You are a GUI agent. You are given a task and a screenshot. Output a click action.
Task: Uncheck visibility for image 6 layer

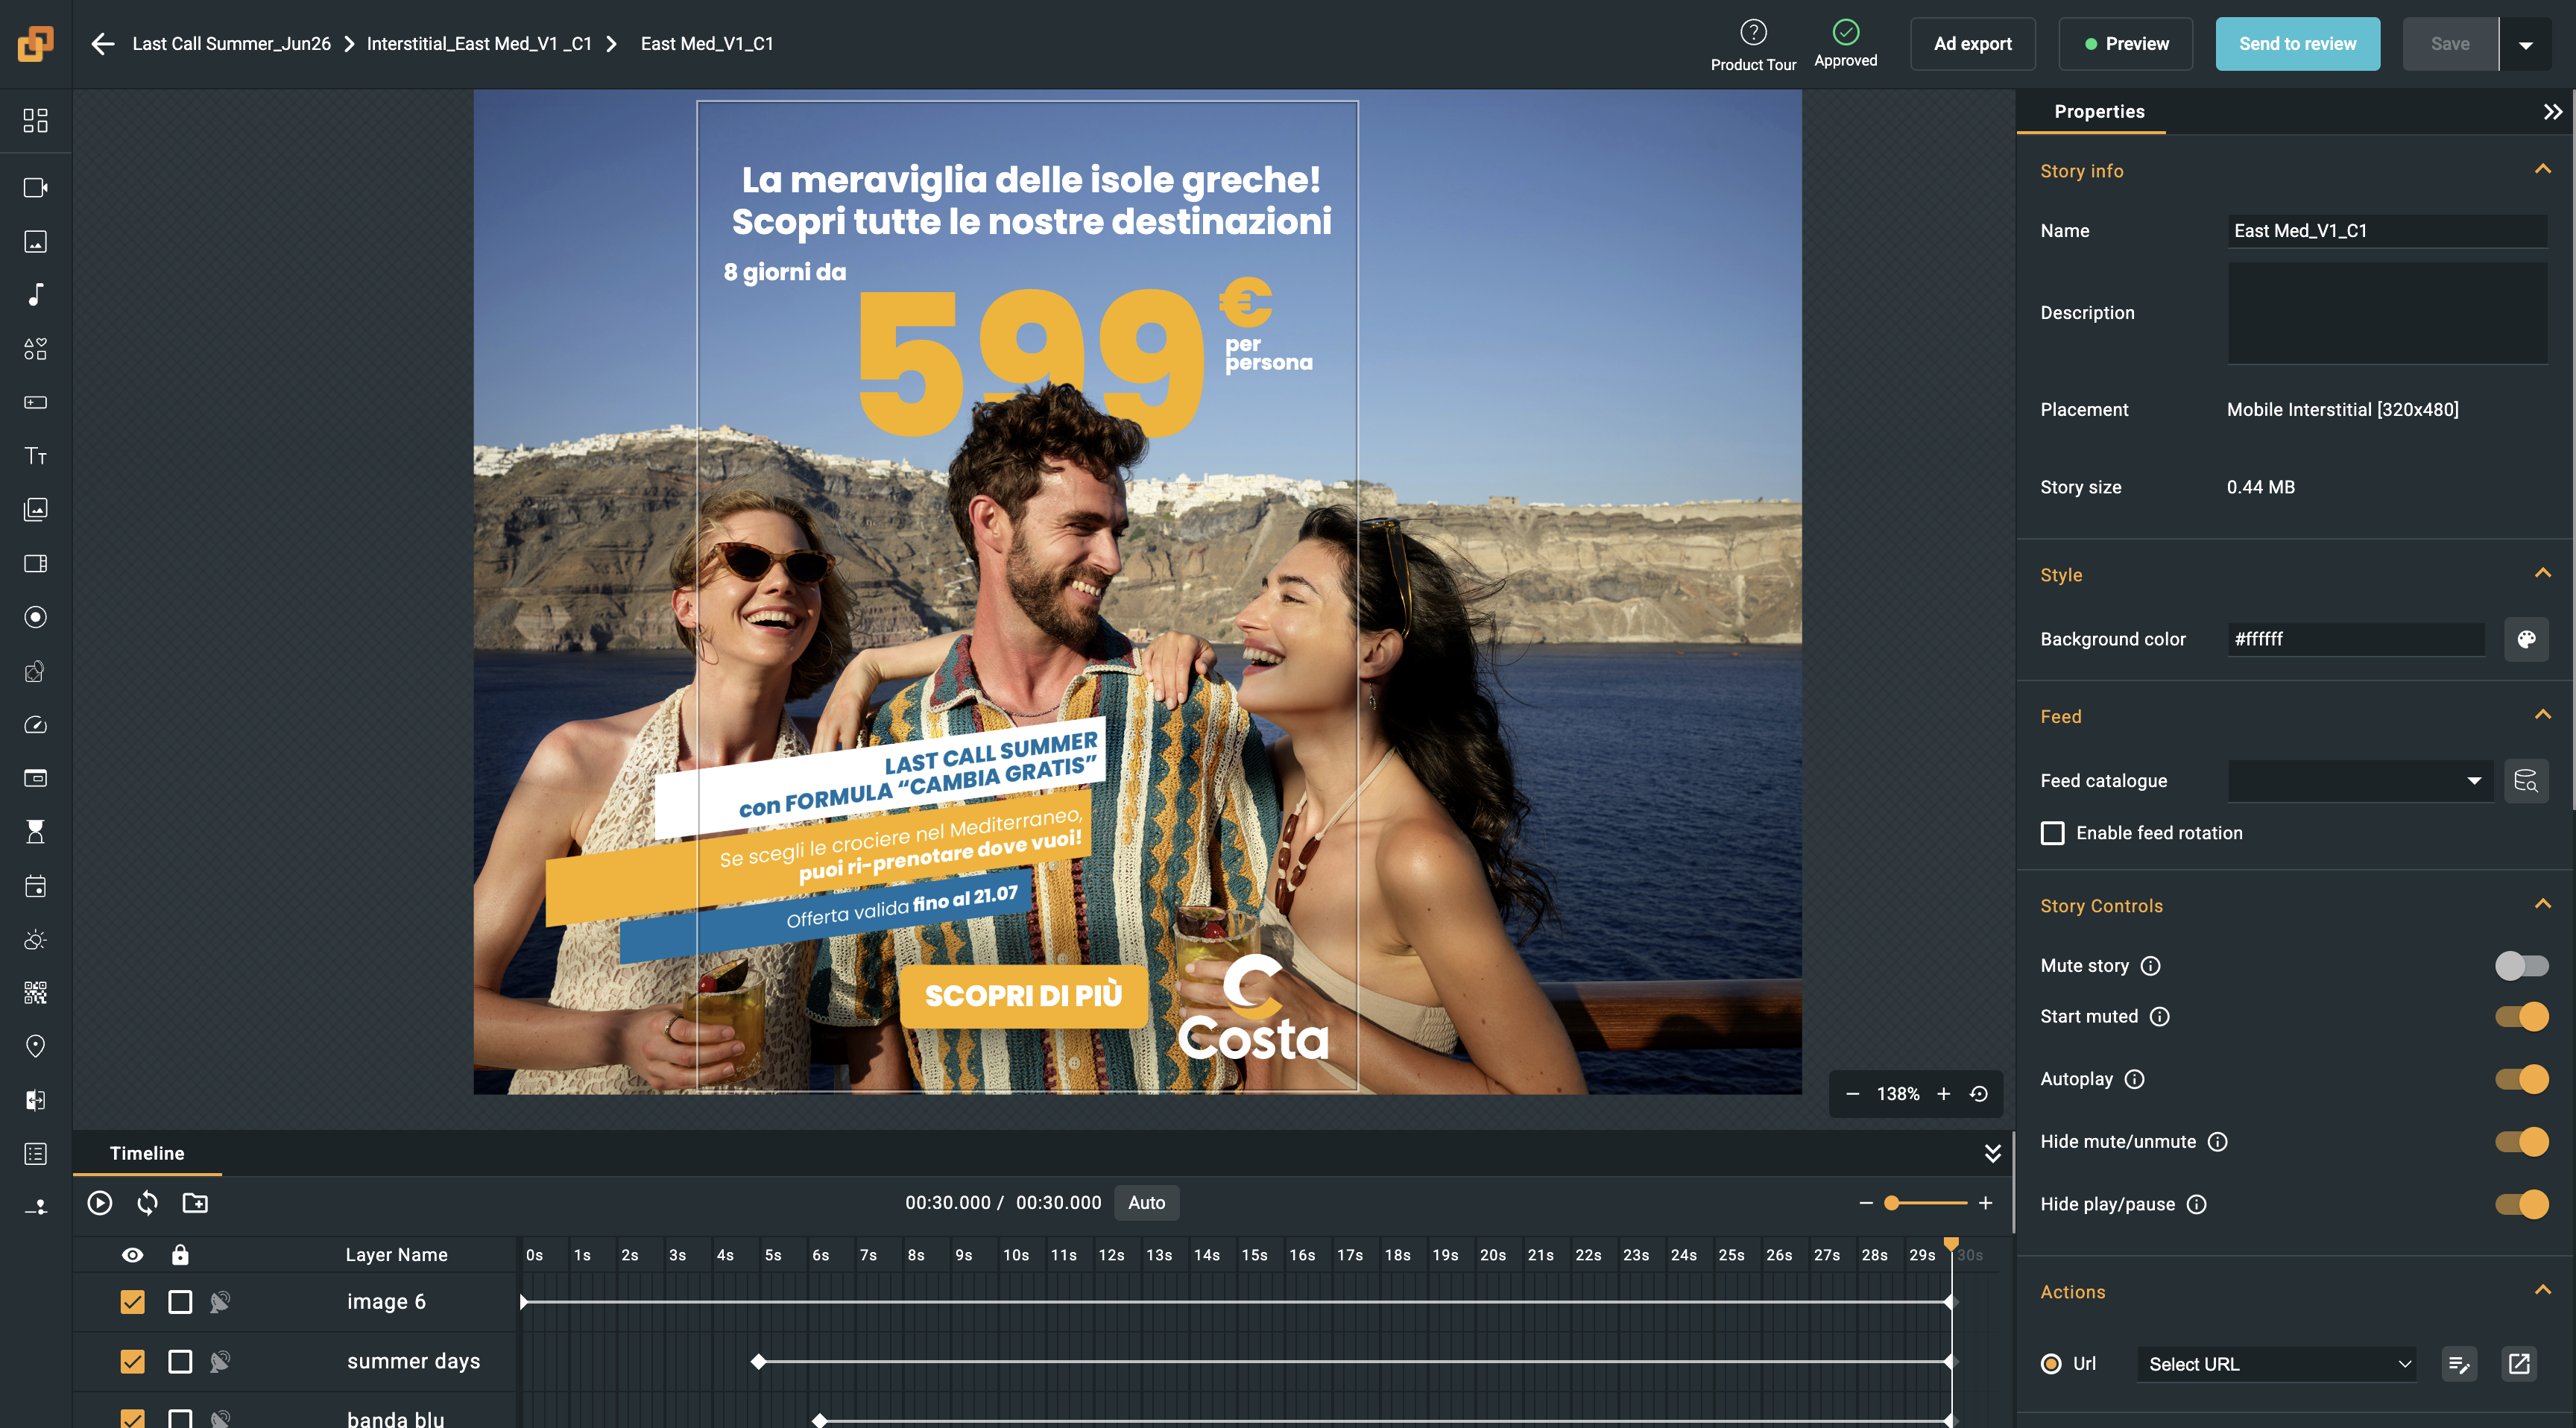[x=132, y=1301]
